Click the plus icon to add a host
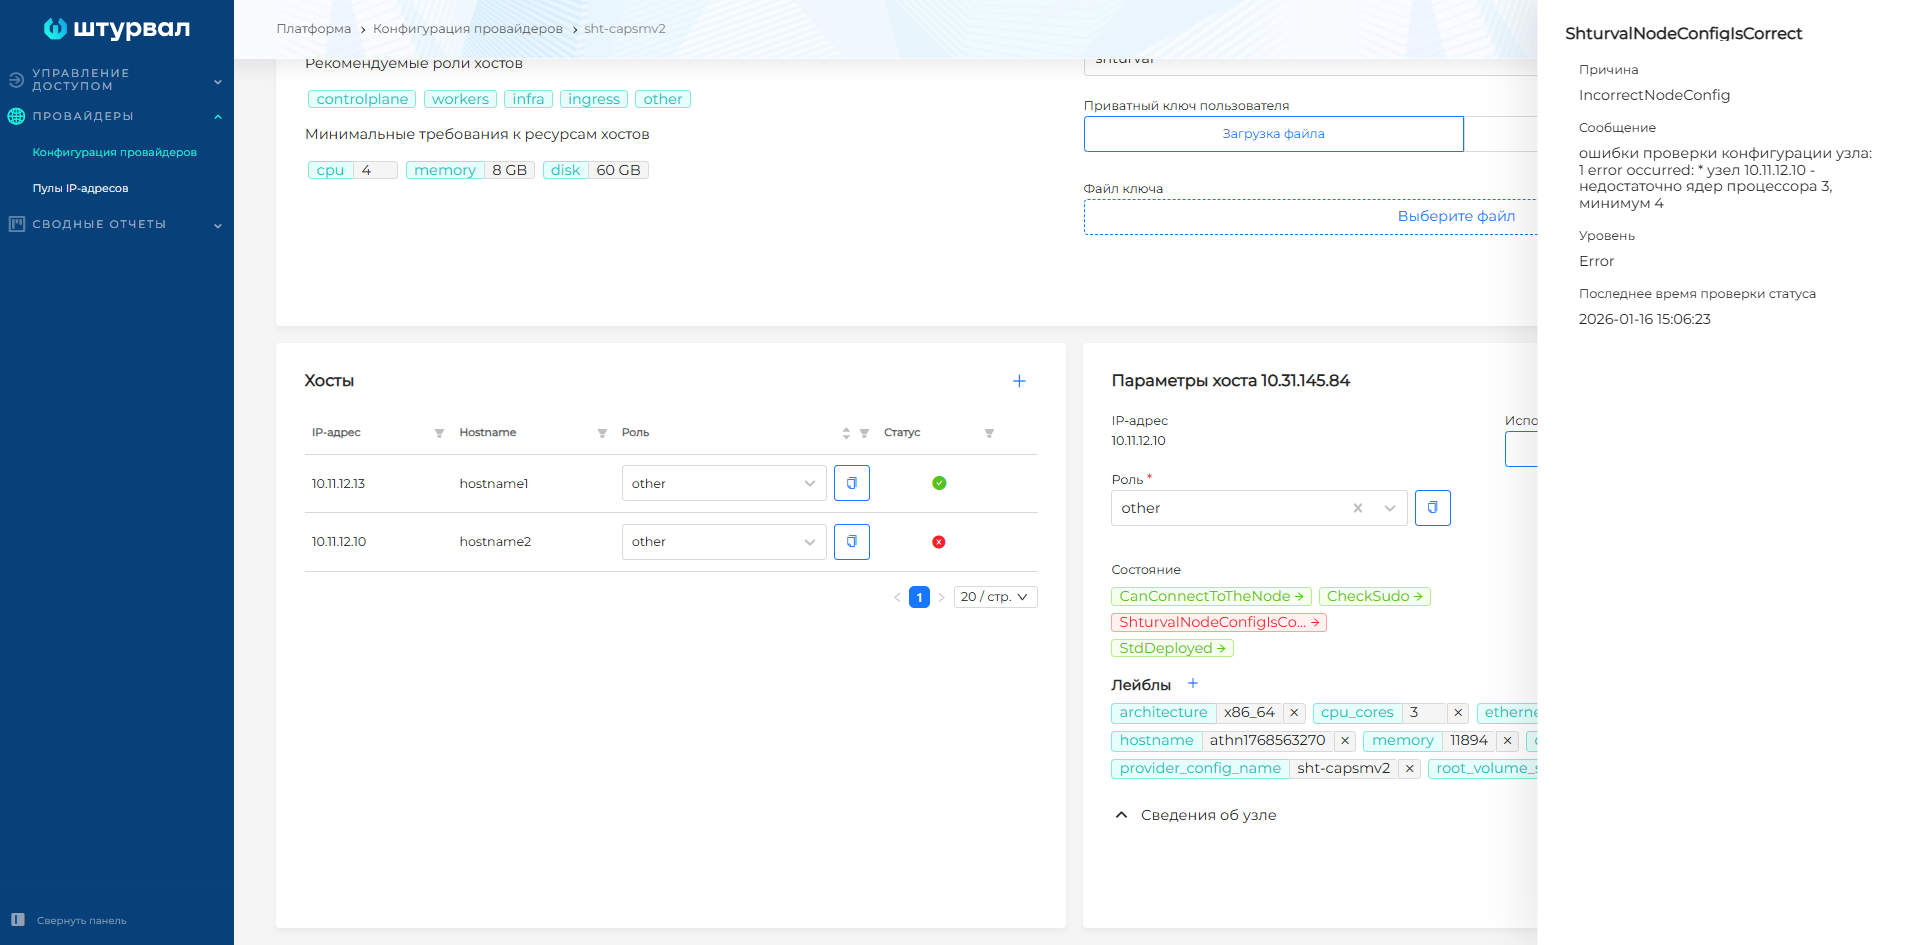 pos(1019,381)
